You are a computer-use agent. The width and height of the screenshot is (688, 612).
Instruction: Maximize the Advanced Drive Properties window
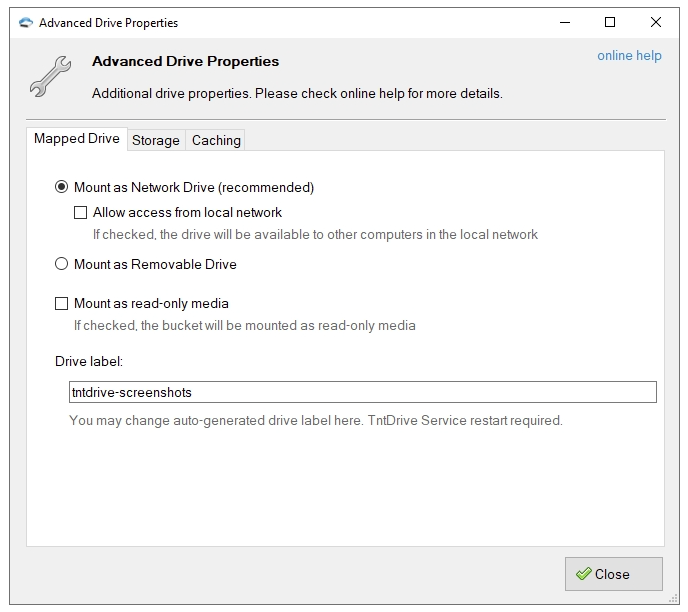pos(610,22)
